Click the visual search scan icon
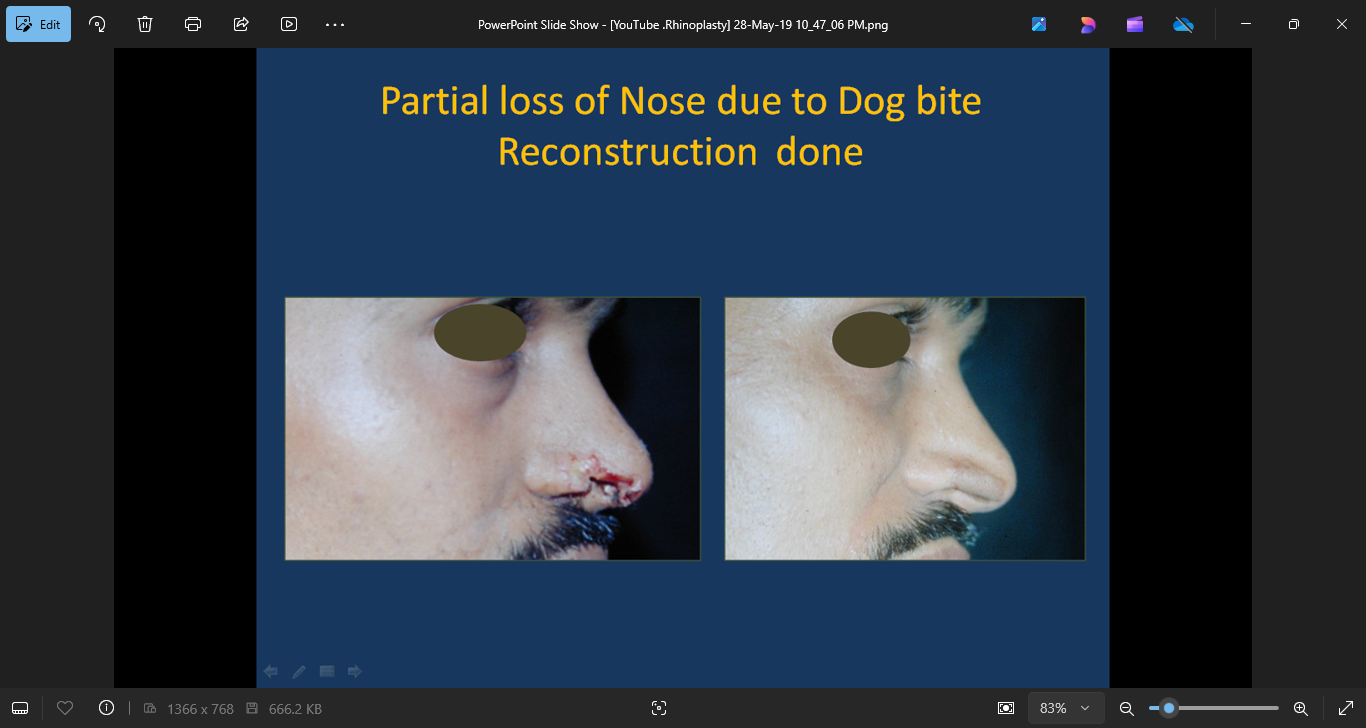This screenshot has height=728, width=1366. [x=658, y=708]
